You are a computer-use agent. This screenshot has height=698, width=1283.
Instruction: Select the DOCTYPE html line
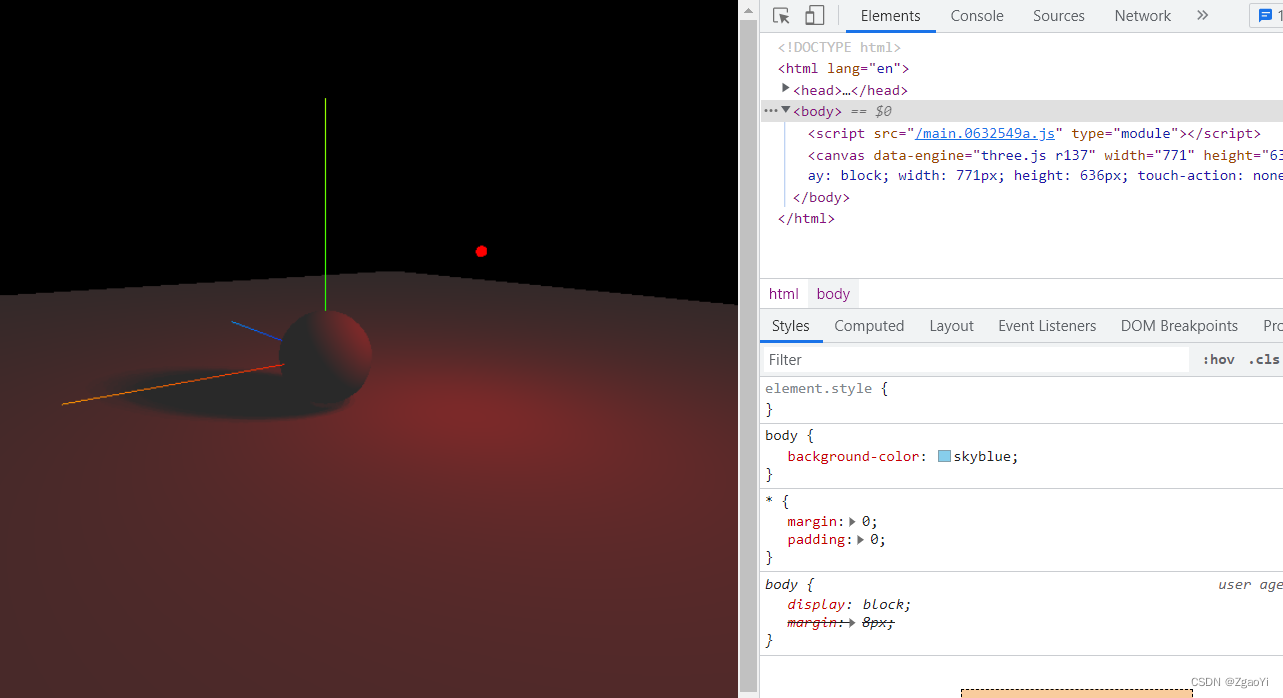[839, 47]
